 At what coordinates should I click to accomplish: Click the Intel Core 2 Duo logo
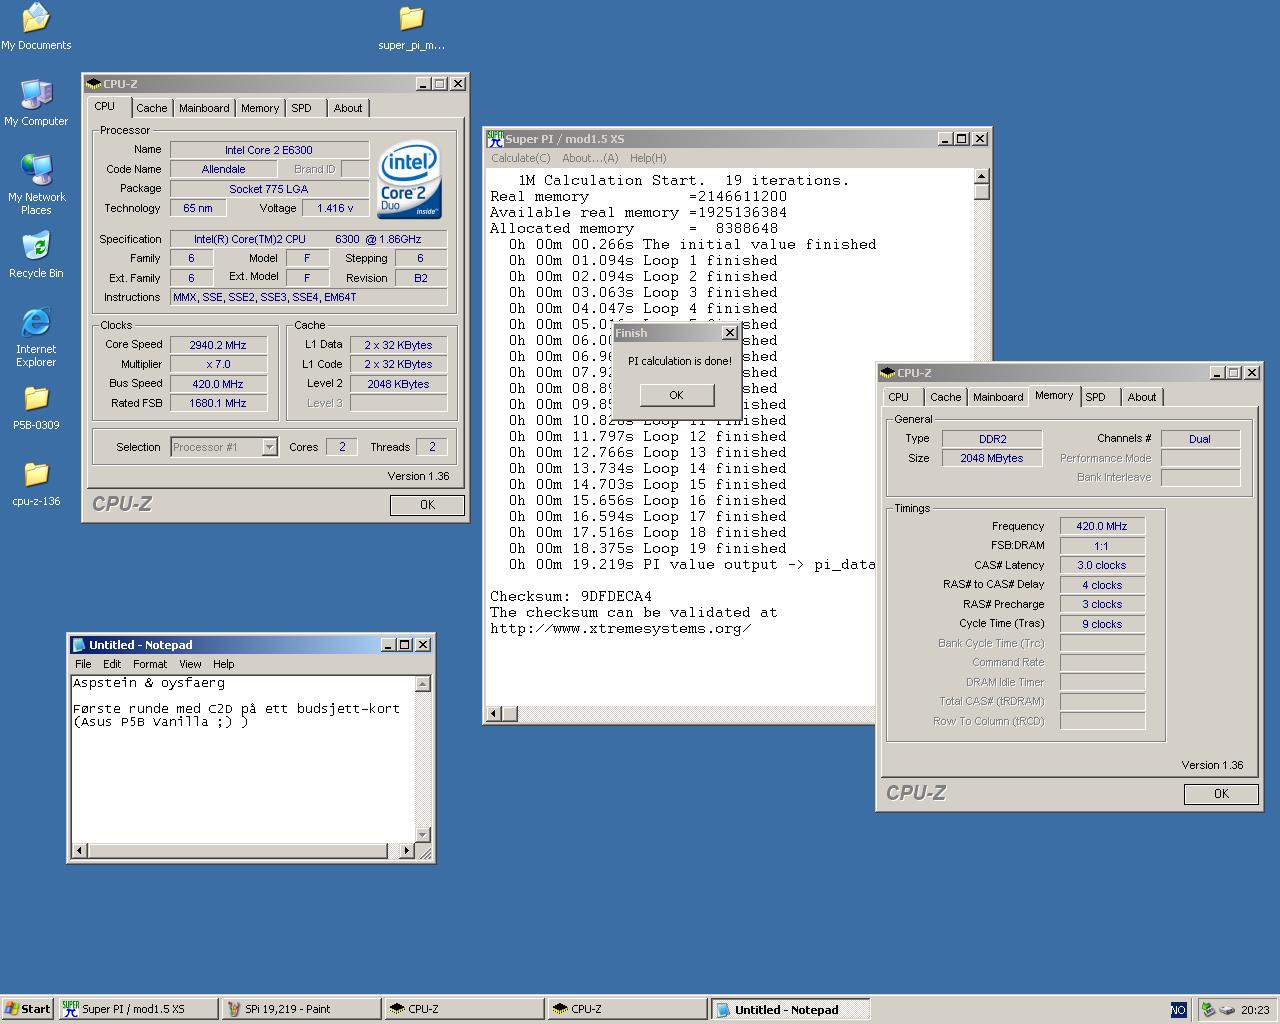click(x=409, y=180)
